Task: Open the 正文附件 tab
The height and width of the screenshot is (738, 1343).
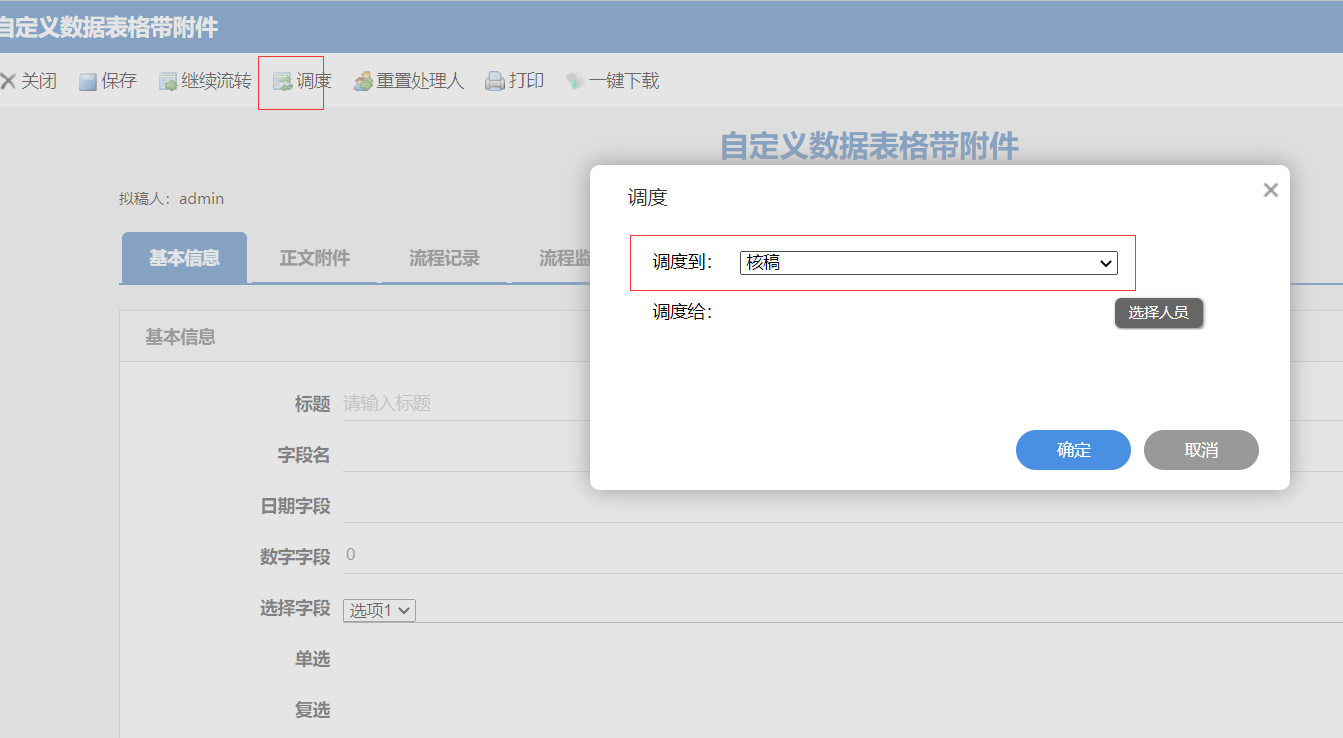Action: click(x=314, y=258)
